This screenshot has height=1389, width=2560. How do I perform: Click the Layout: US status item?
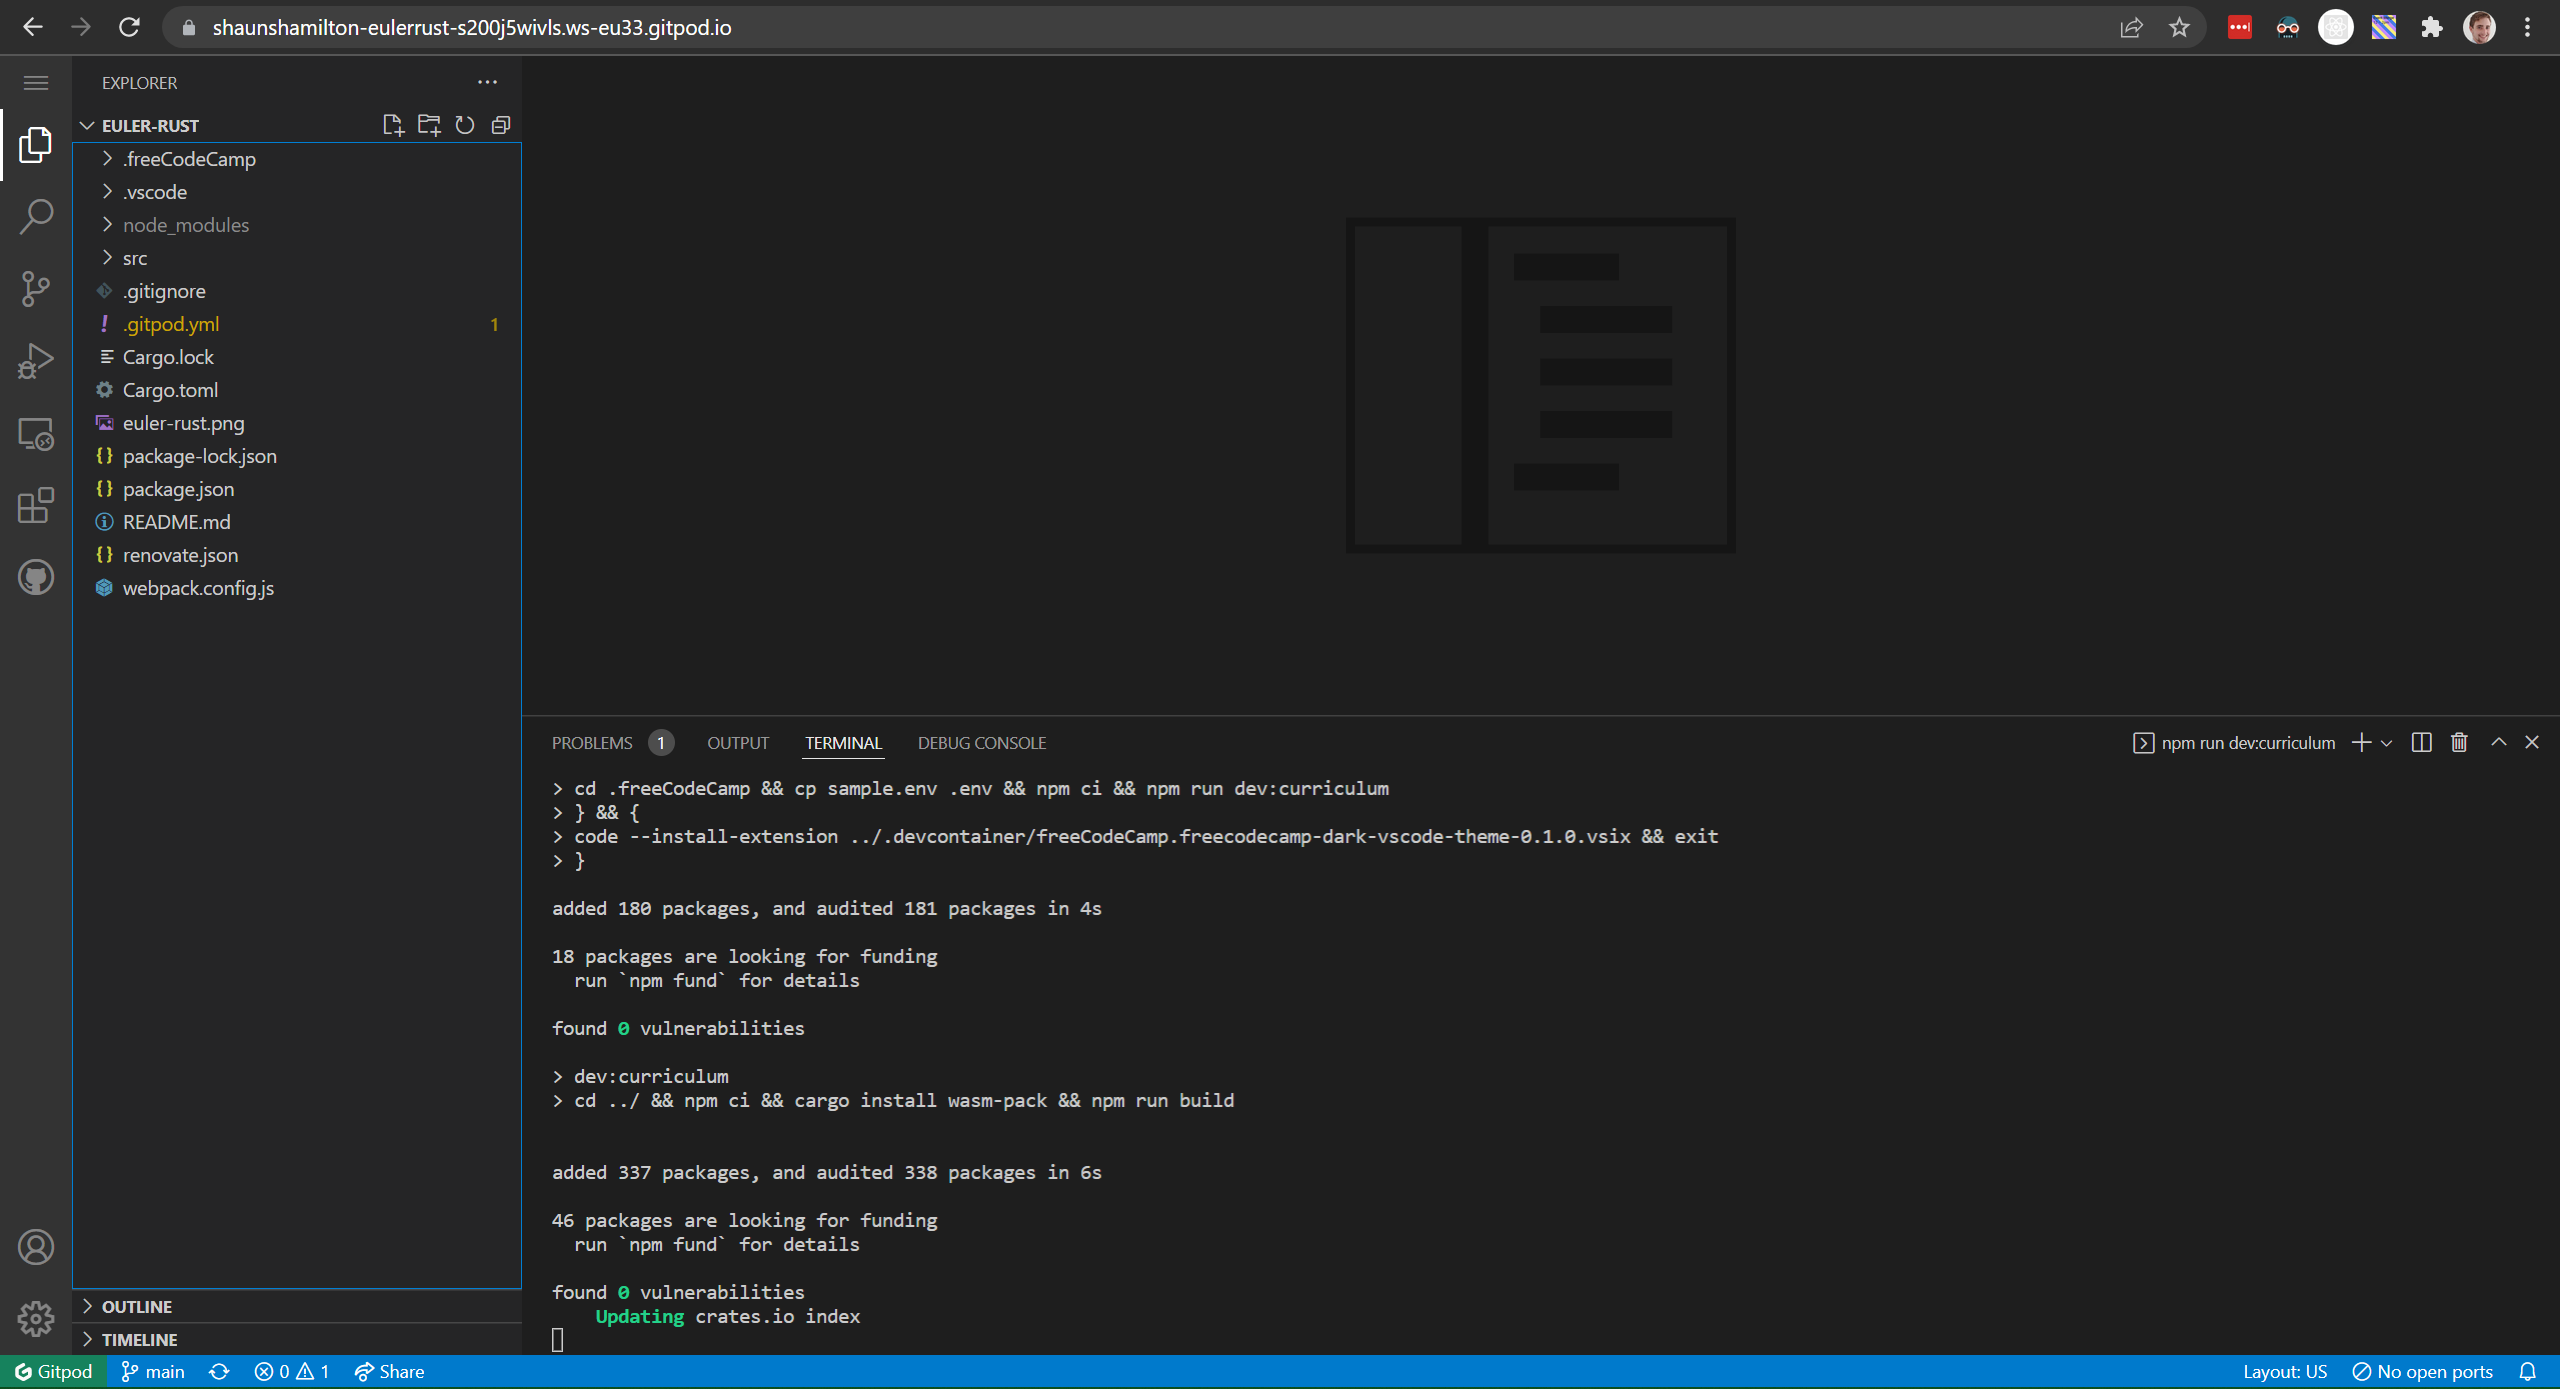(2285, 1372)
